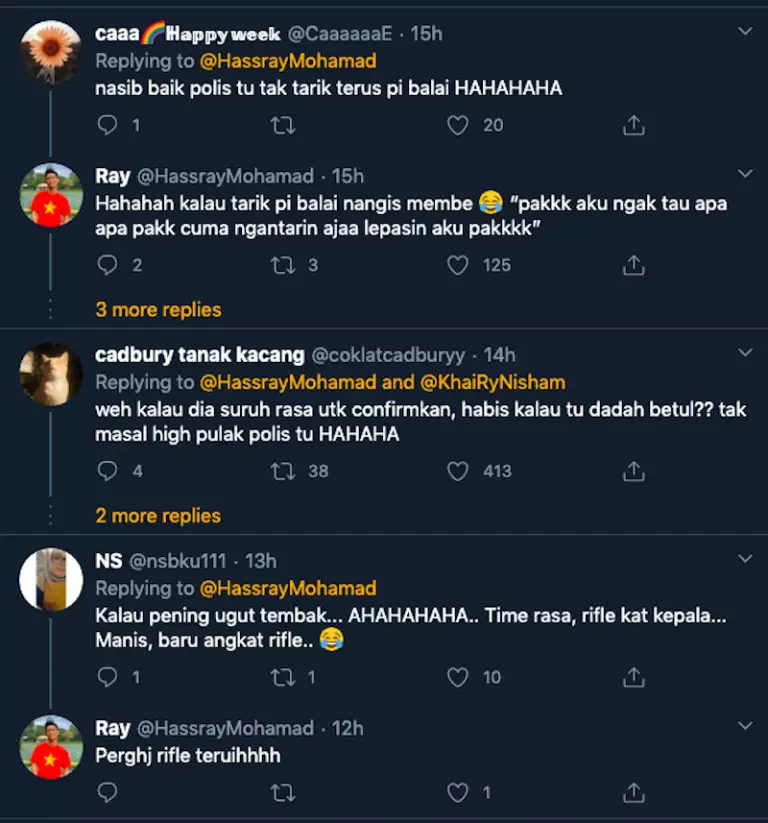Toggle retweet on NS's tweet
768x823 pixels.
[x=283, y=678]
